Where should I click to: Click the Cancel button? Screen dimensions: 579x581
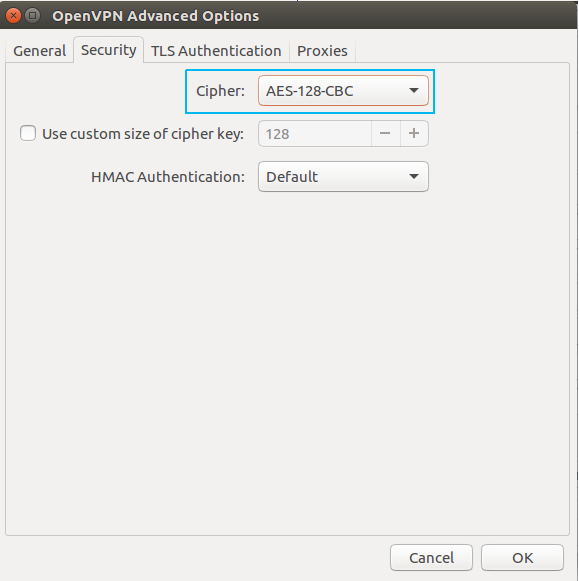432,558
